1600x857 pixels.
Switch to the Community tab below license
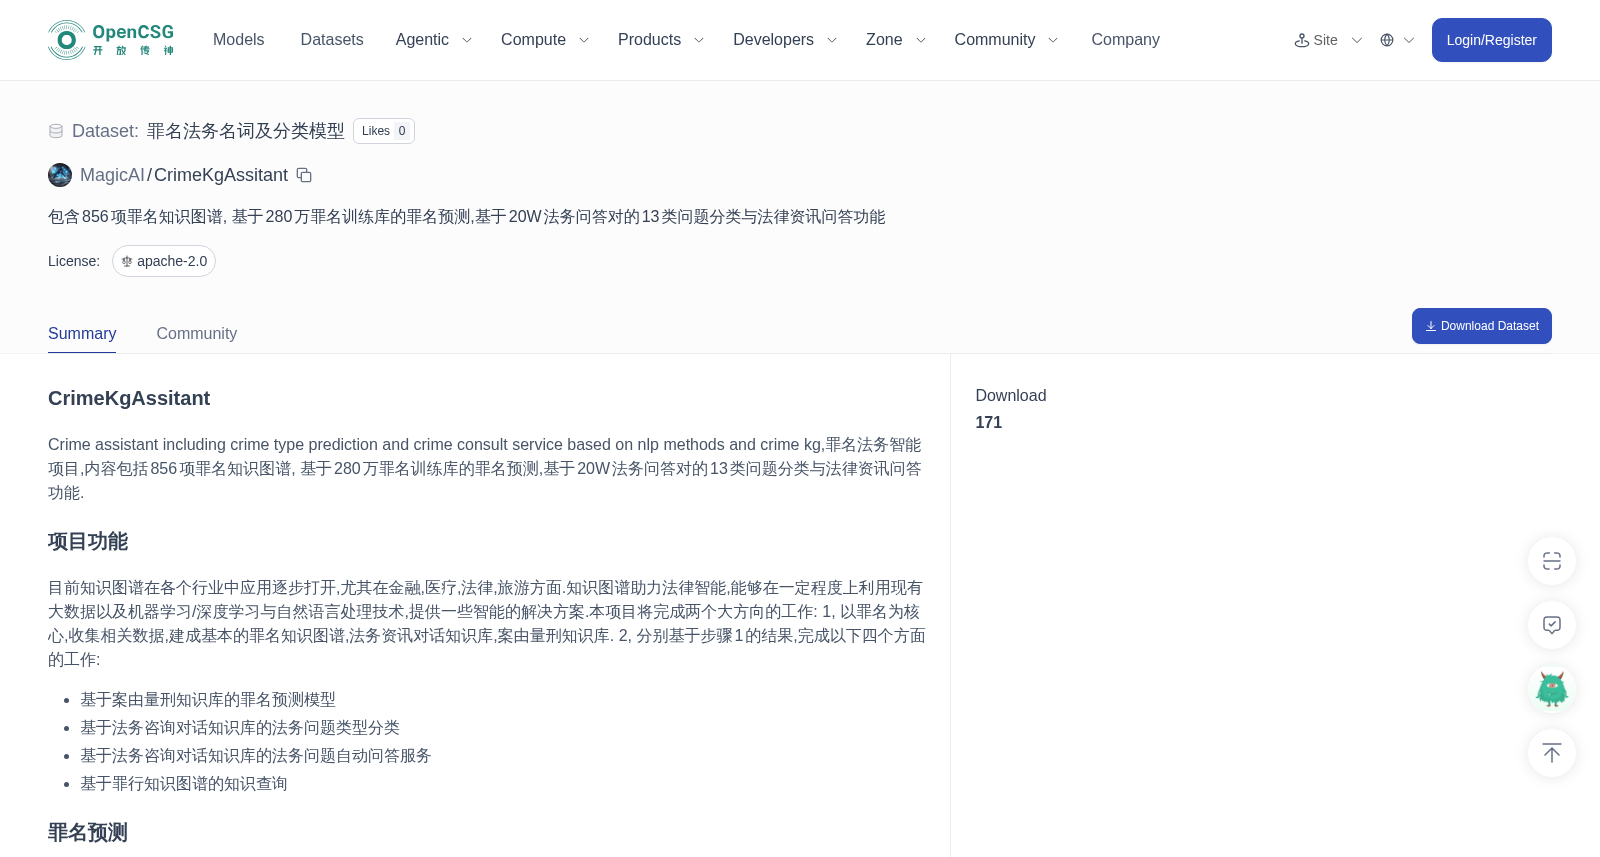[x=197, y=334]
